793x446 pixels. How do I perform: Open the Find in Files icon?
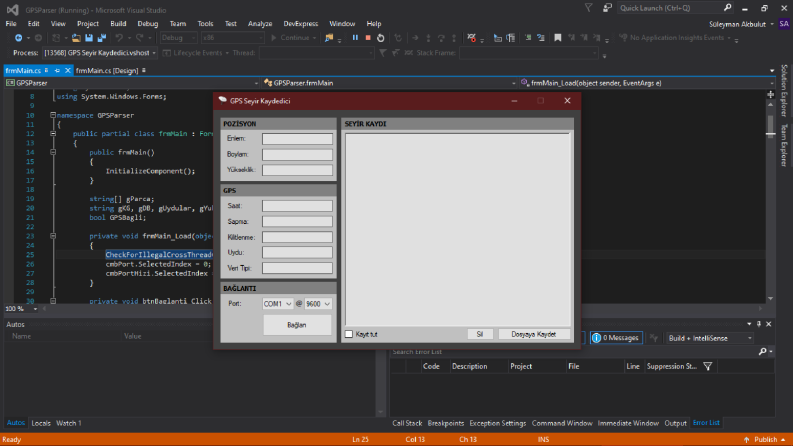tap(329, 38)
